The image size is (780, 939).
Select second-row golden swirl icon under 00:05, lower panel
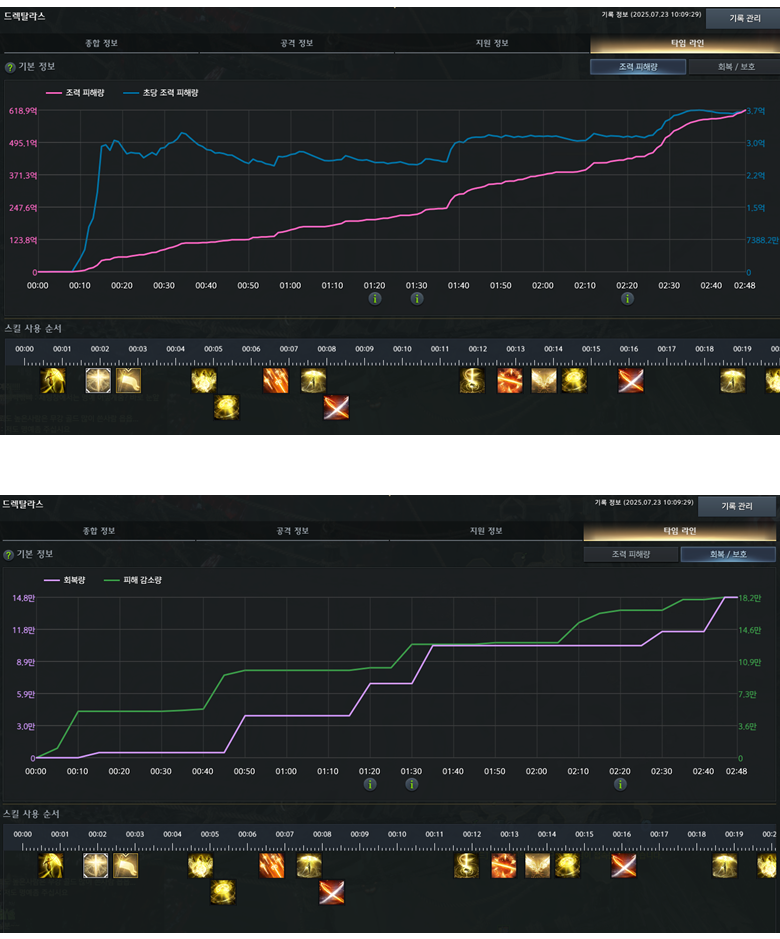[223, 892]
